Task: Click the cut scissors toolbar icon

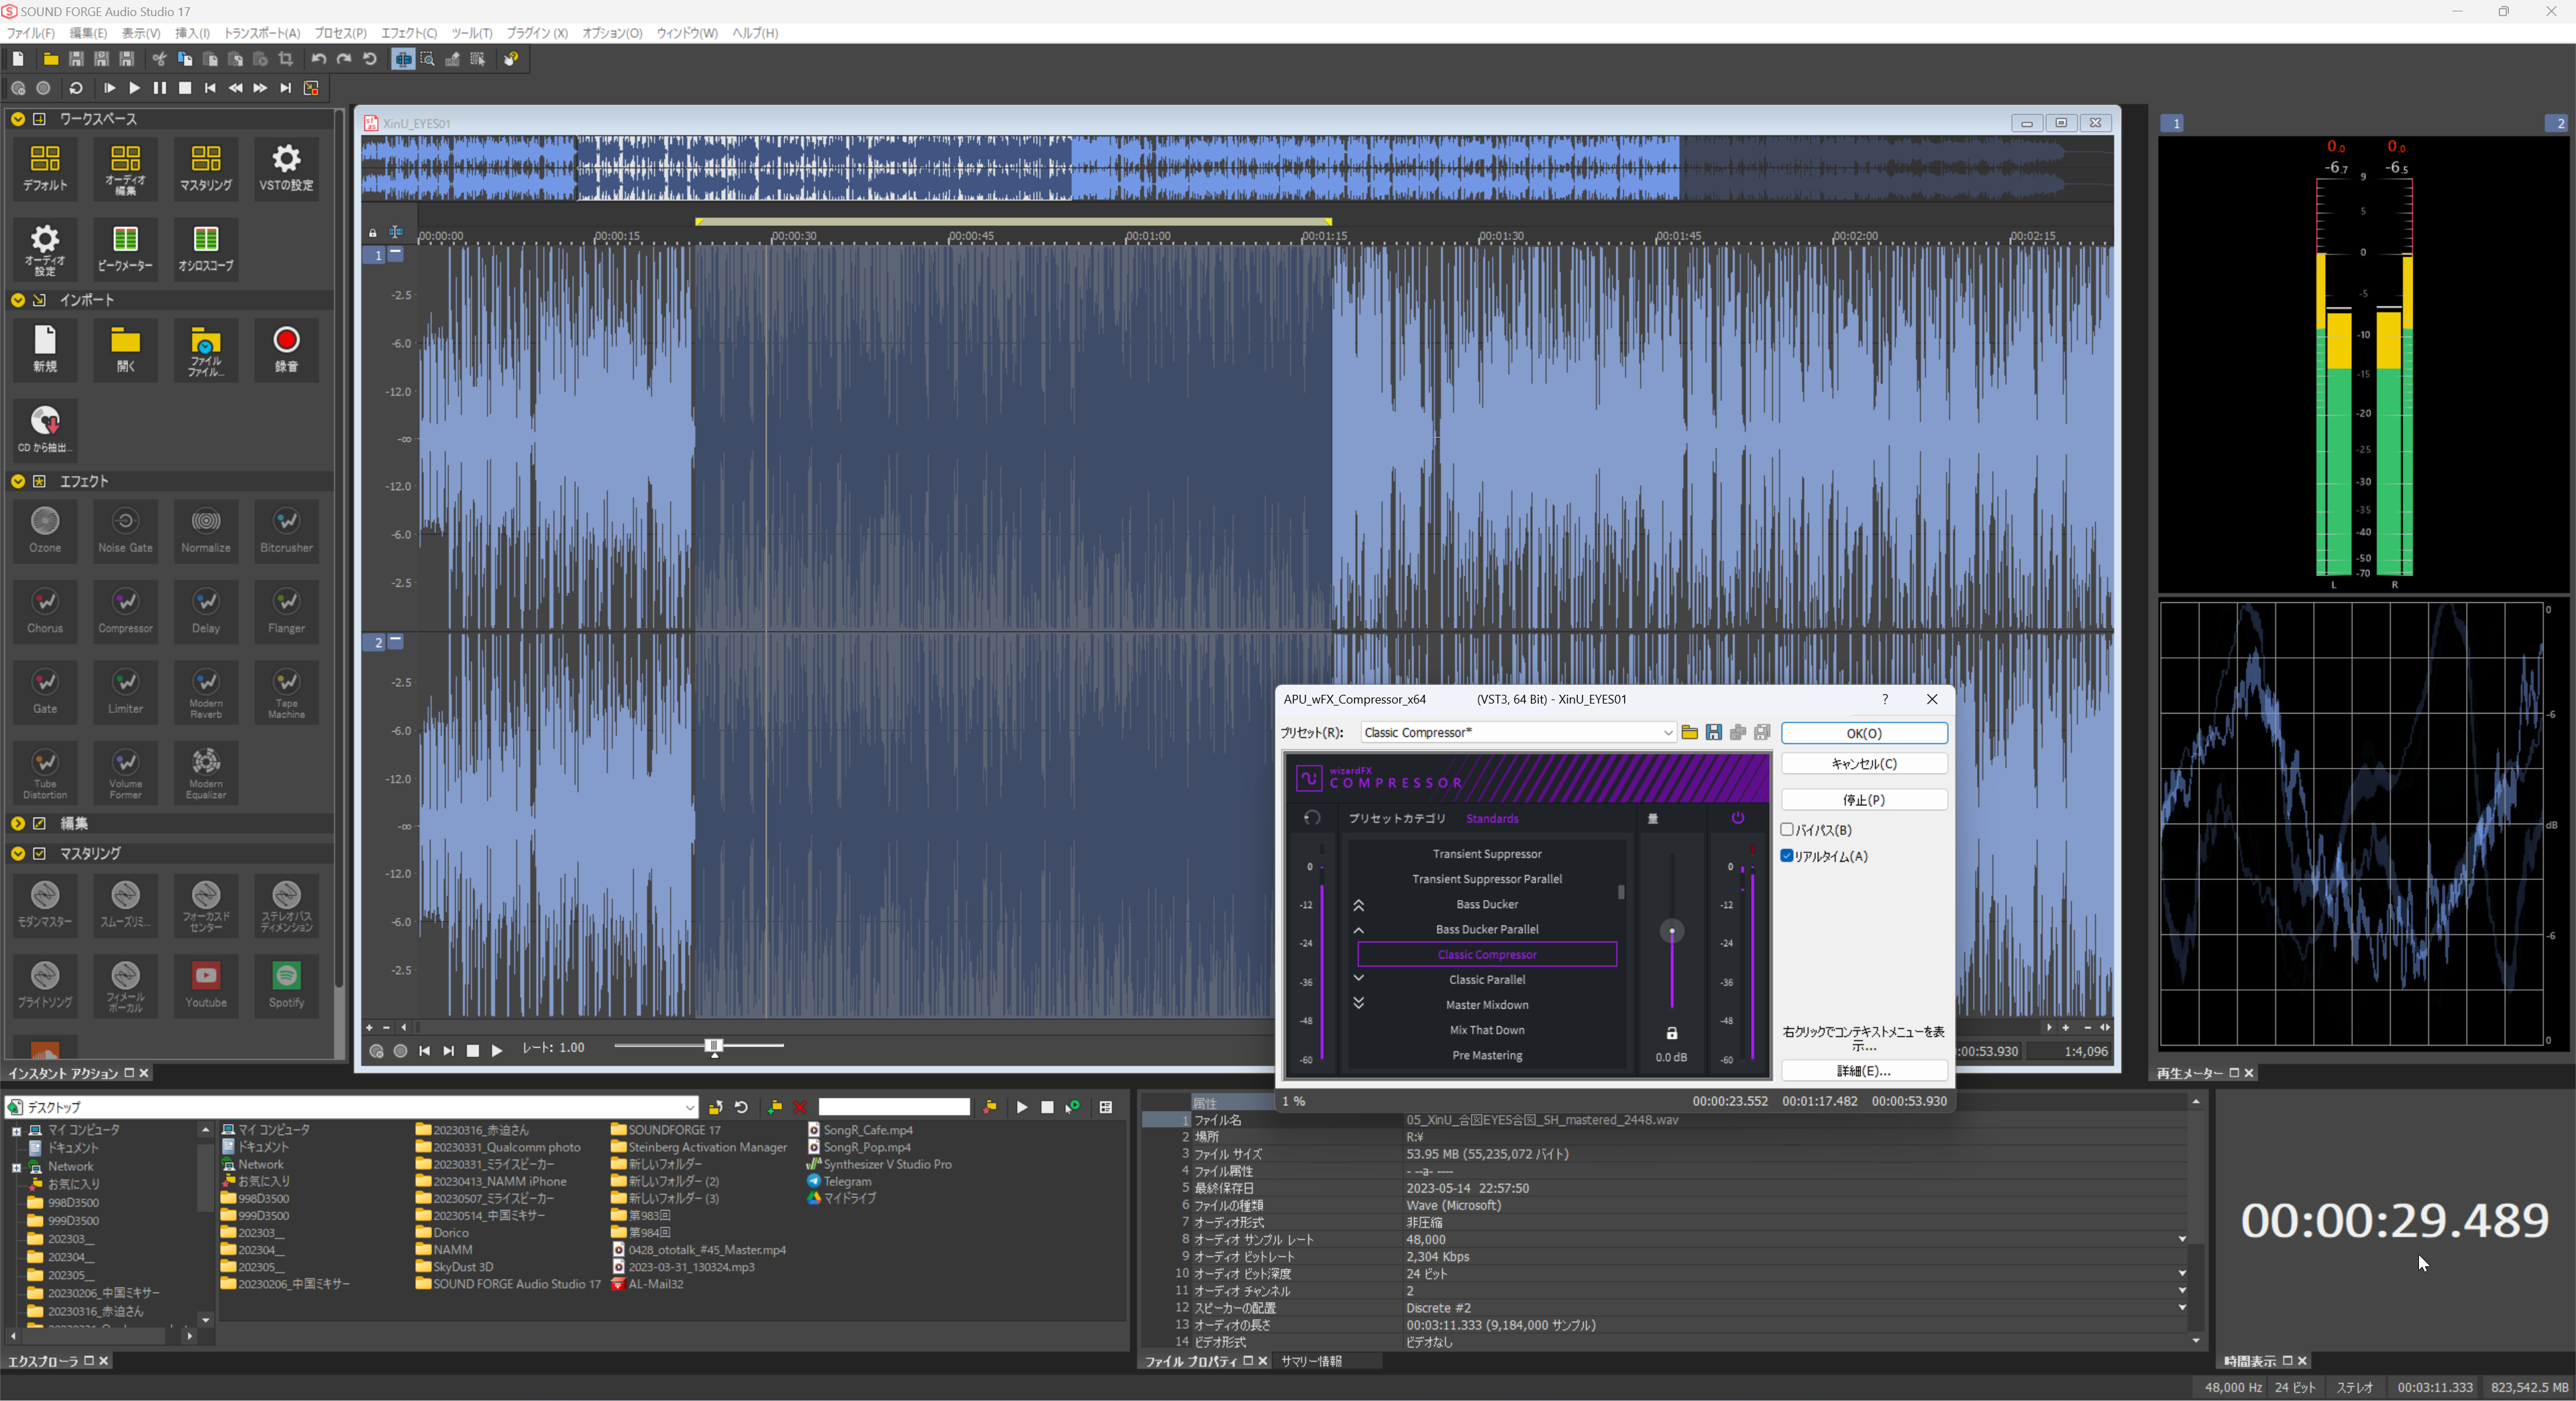Action: pos(159,59)
